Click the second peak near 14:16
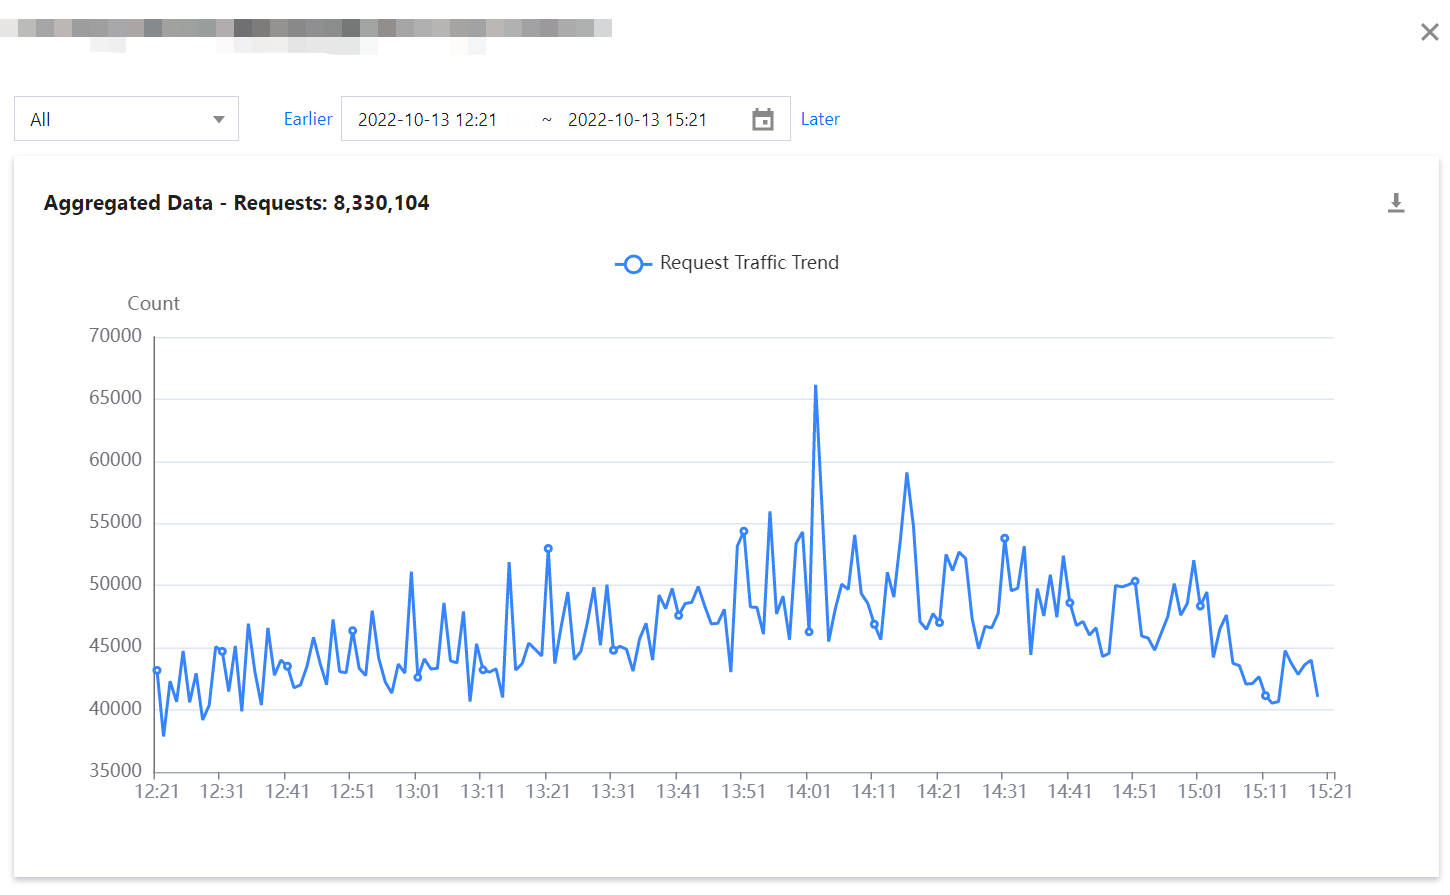Image resolution: width=1450 pixels, height=895 pixels. 907,474
